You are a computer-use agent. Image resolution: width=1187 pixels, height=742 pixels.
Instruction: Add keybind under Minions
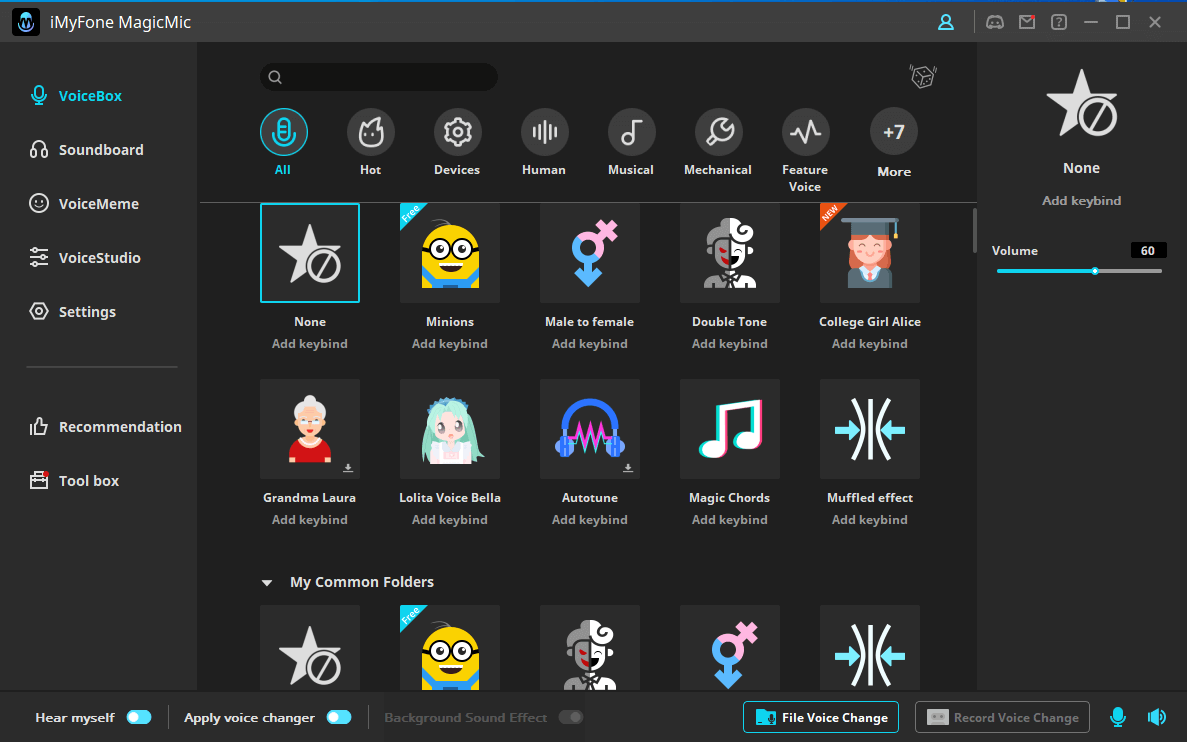coord(450,344)
